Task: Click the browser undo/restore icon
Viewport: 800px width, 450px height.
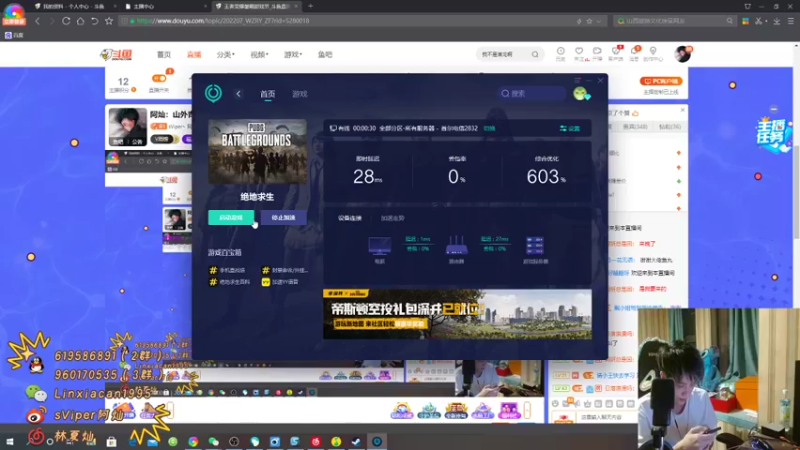Action: click(x=94, y=21)
